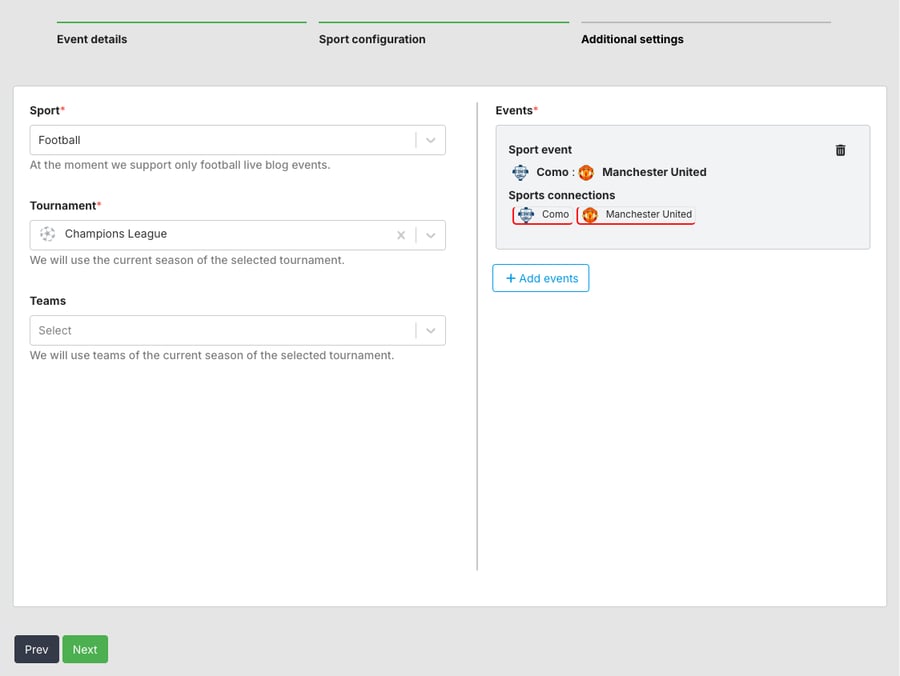The height and width of the screenshot is (676, 900).
Task: Click the 'current season of the selected tournament' hint under Tournament
Action: pos(187,261)
